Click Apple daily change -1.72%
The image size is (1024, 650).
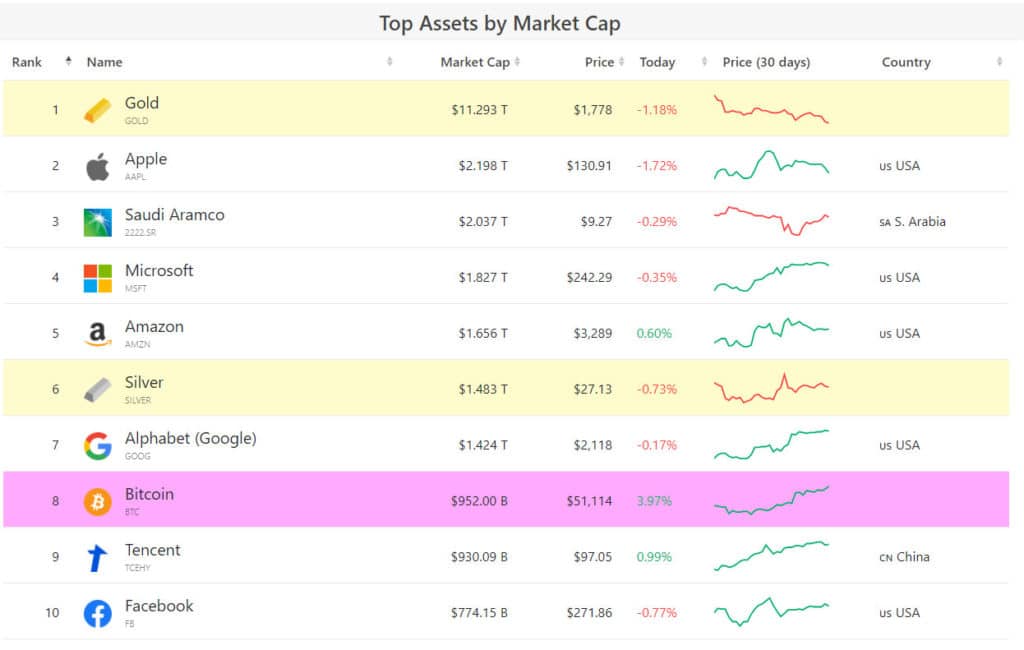click(x=657, y=166)
